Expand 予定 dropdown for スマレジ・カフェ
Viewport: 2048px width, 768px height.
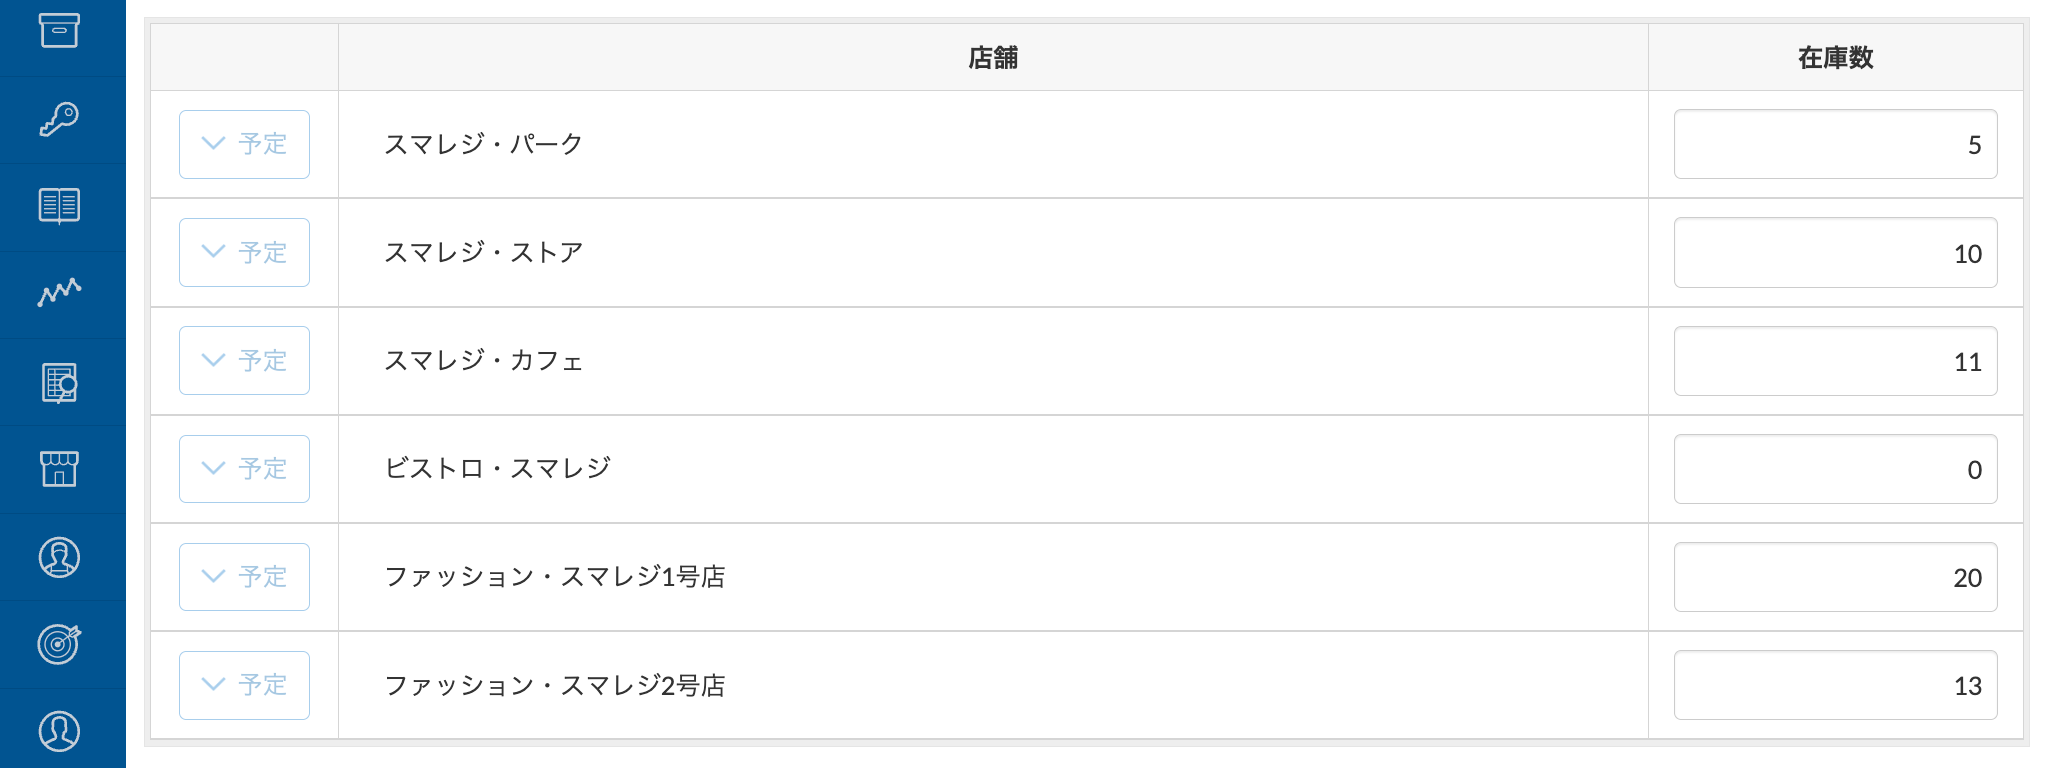point(244,360)
